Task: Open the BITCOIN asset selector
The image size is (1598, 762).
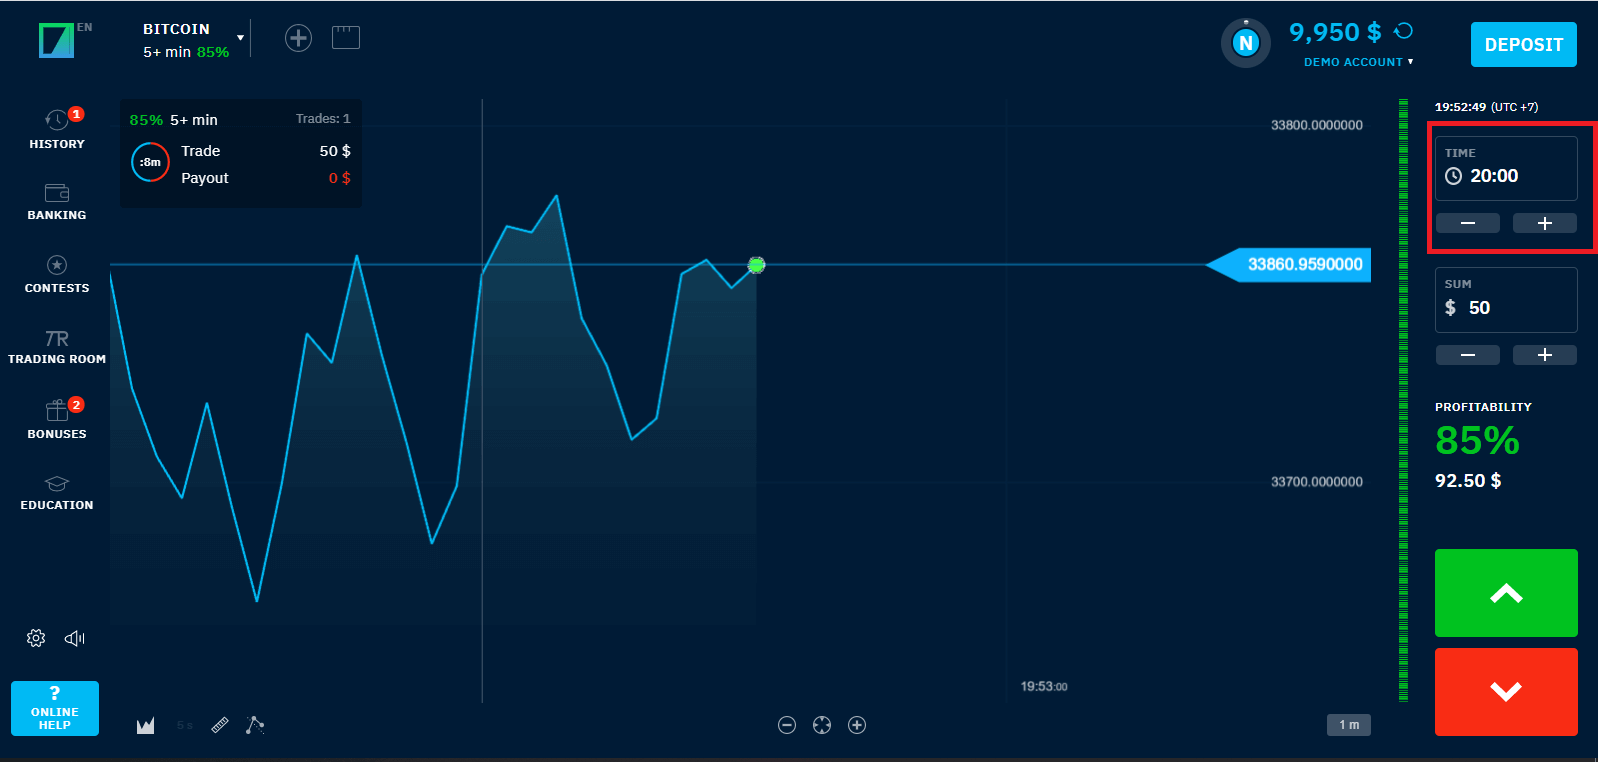Action: 190,37
